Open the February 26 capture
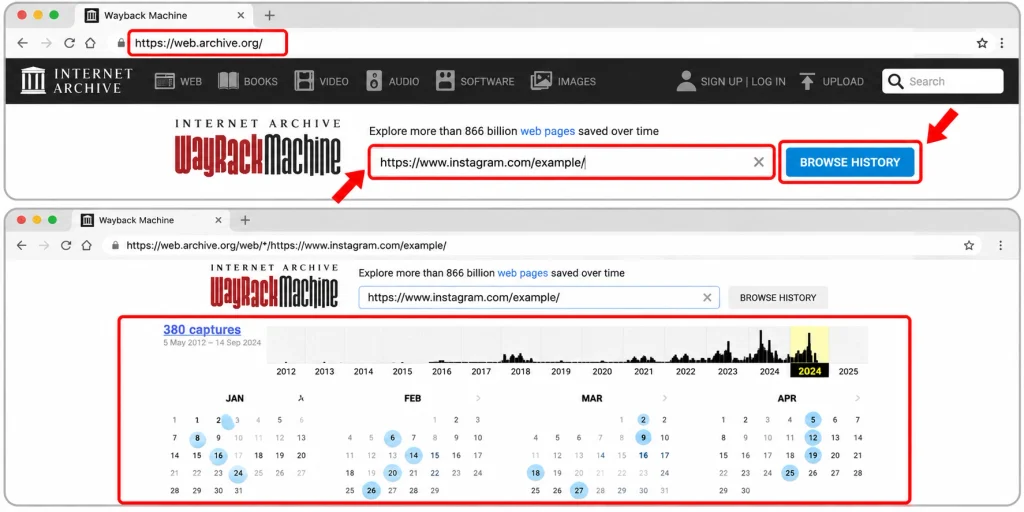The width and height of the screenshot is (1024, 512). click(x=371, y=490)
